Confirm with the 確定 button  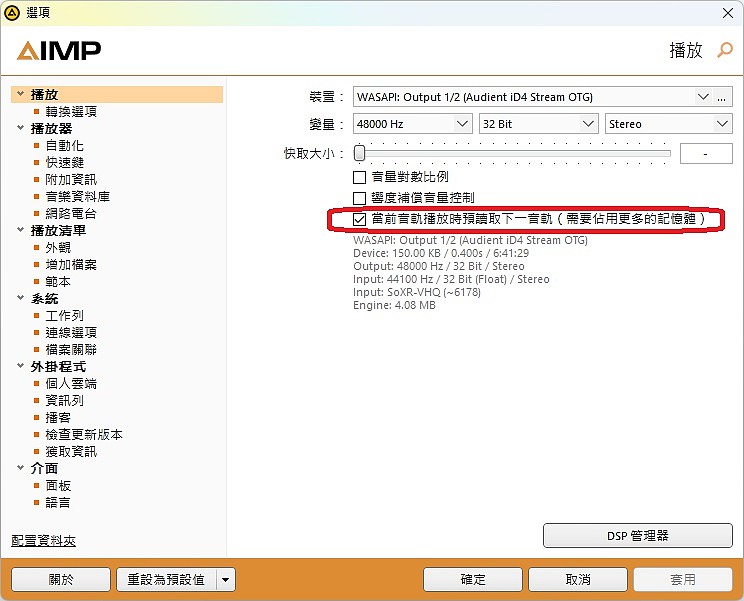pos(473,580)
